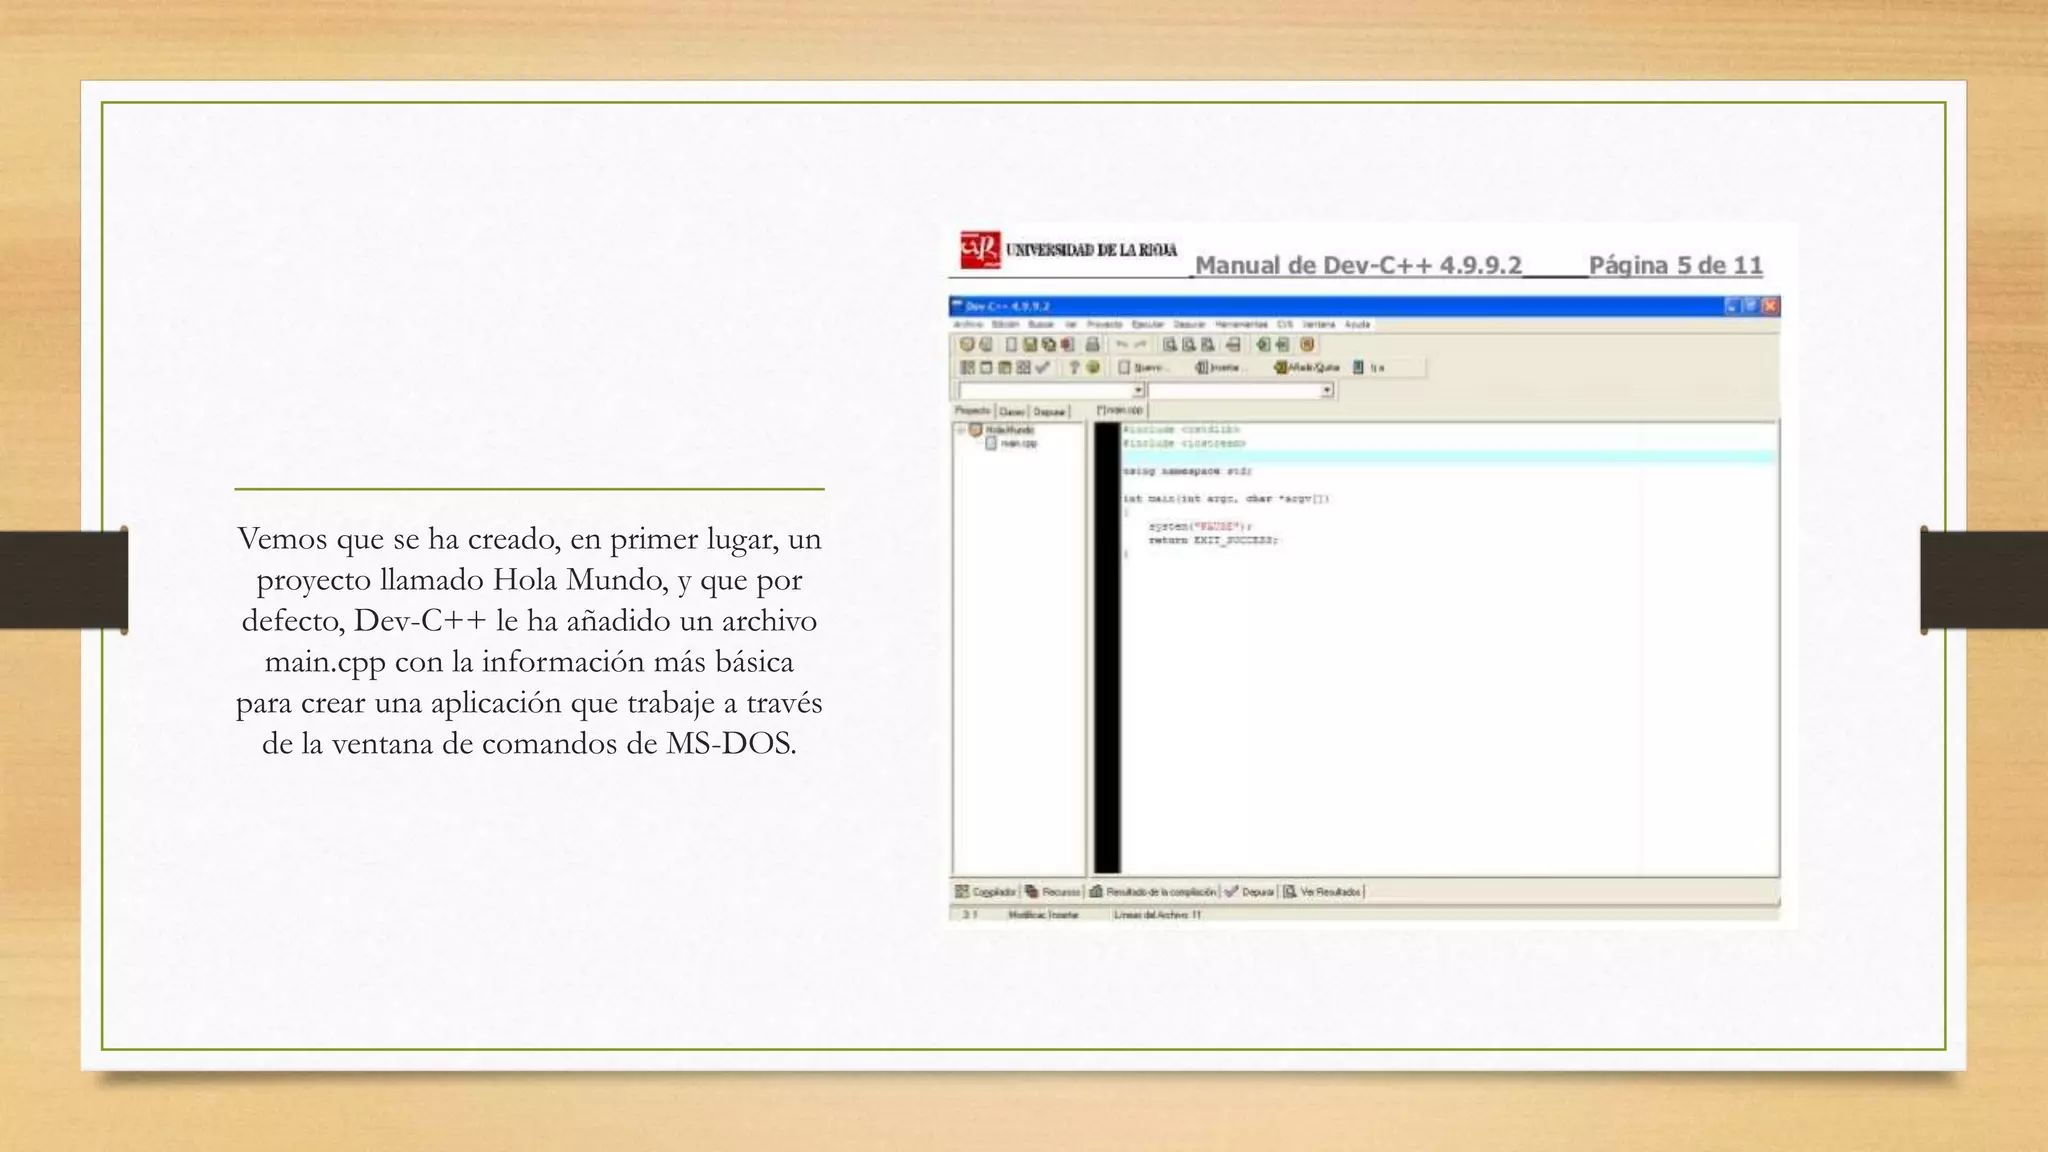
Task: Open the Ver menu
Action: click(x=1070, y=324)
